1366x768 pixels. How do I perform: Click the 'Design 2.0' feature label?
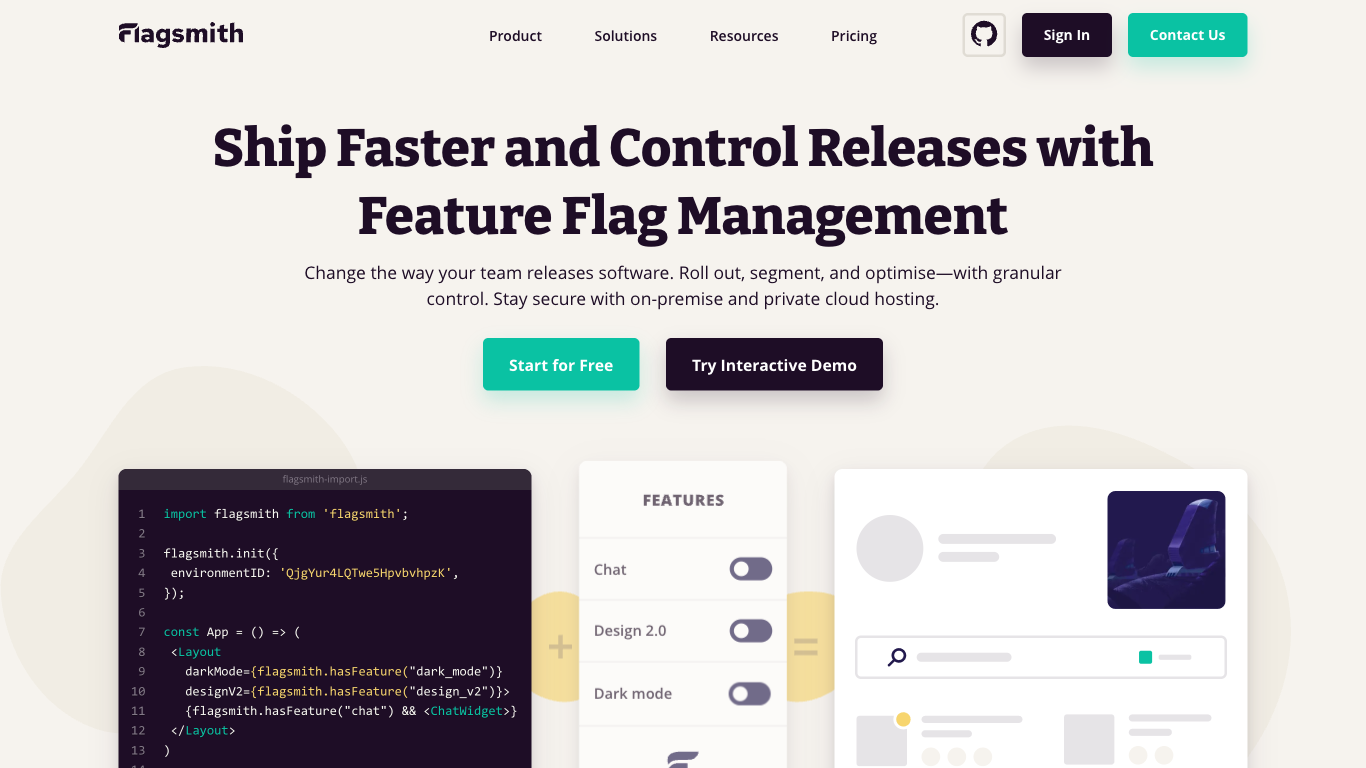630,631
